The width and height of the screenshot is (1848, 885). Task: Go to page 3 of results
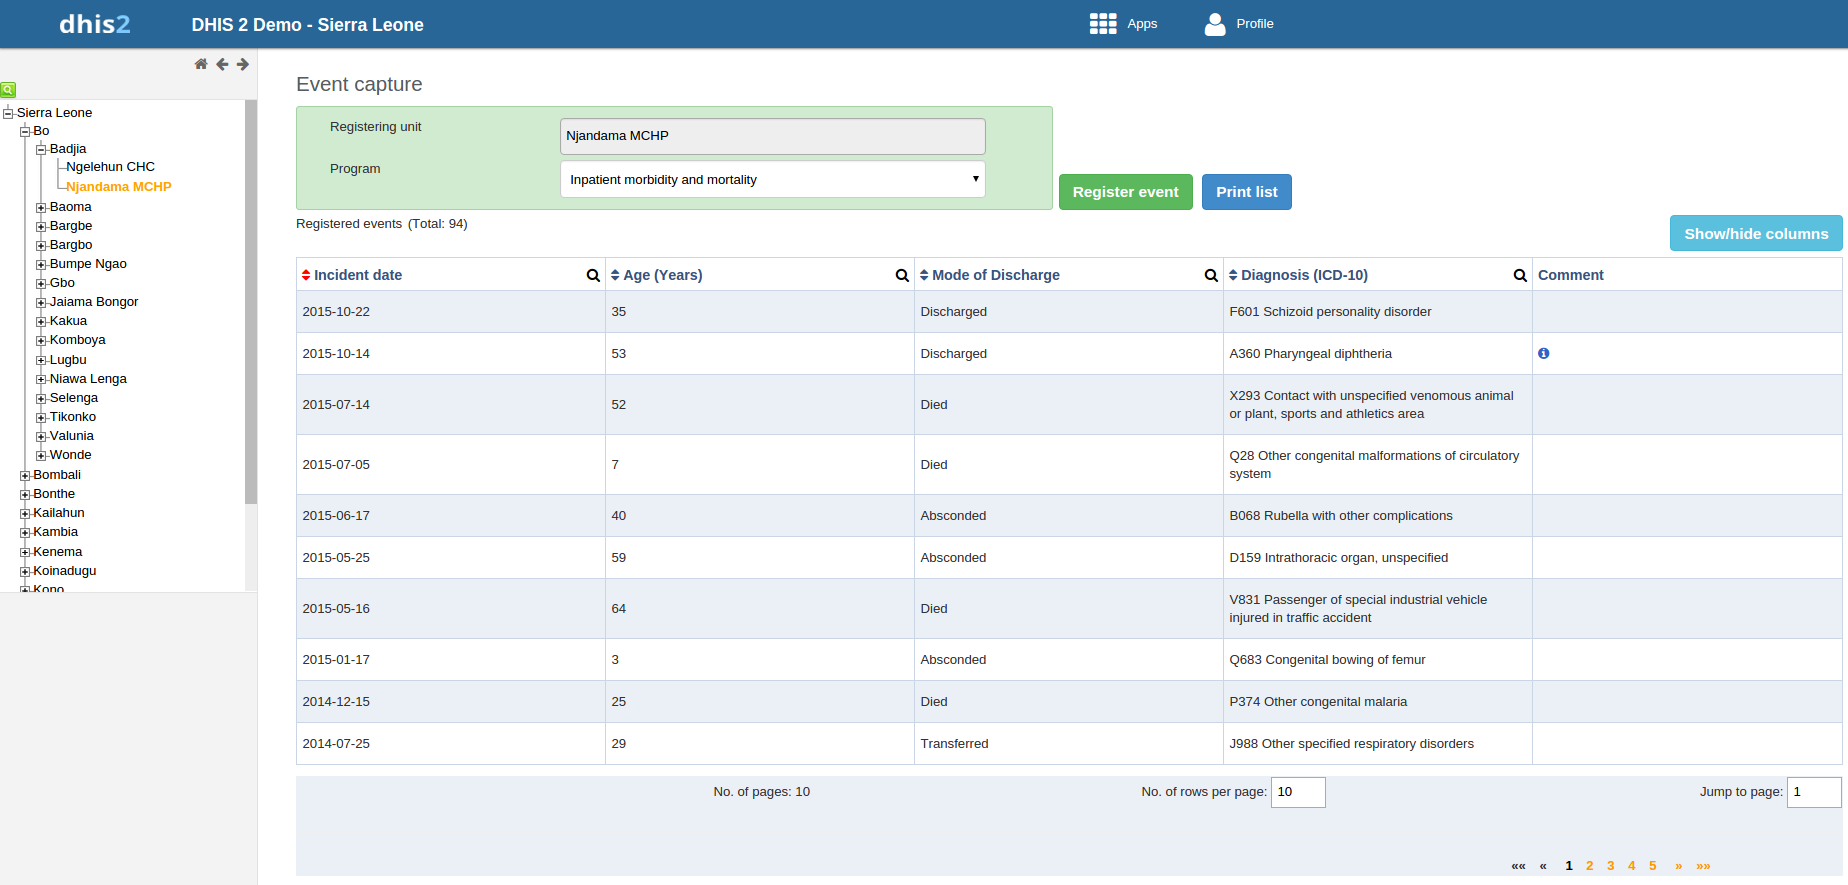(x=1610, y=866)
